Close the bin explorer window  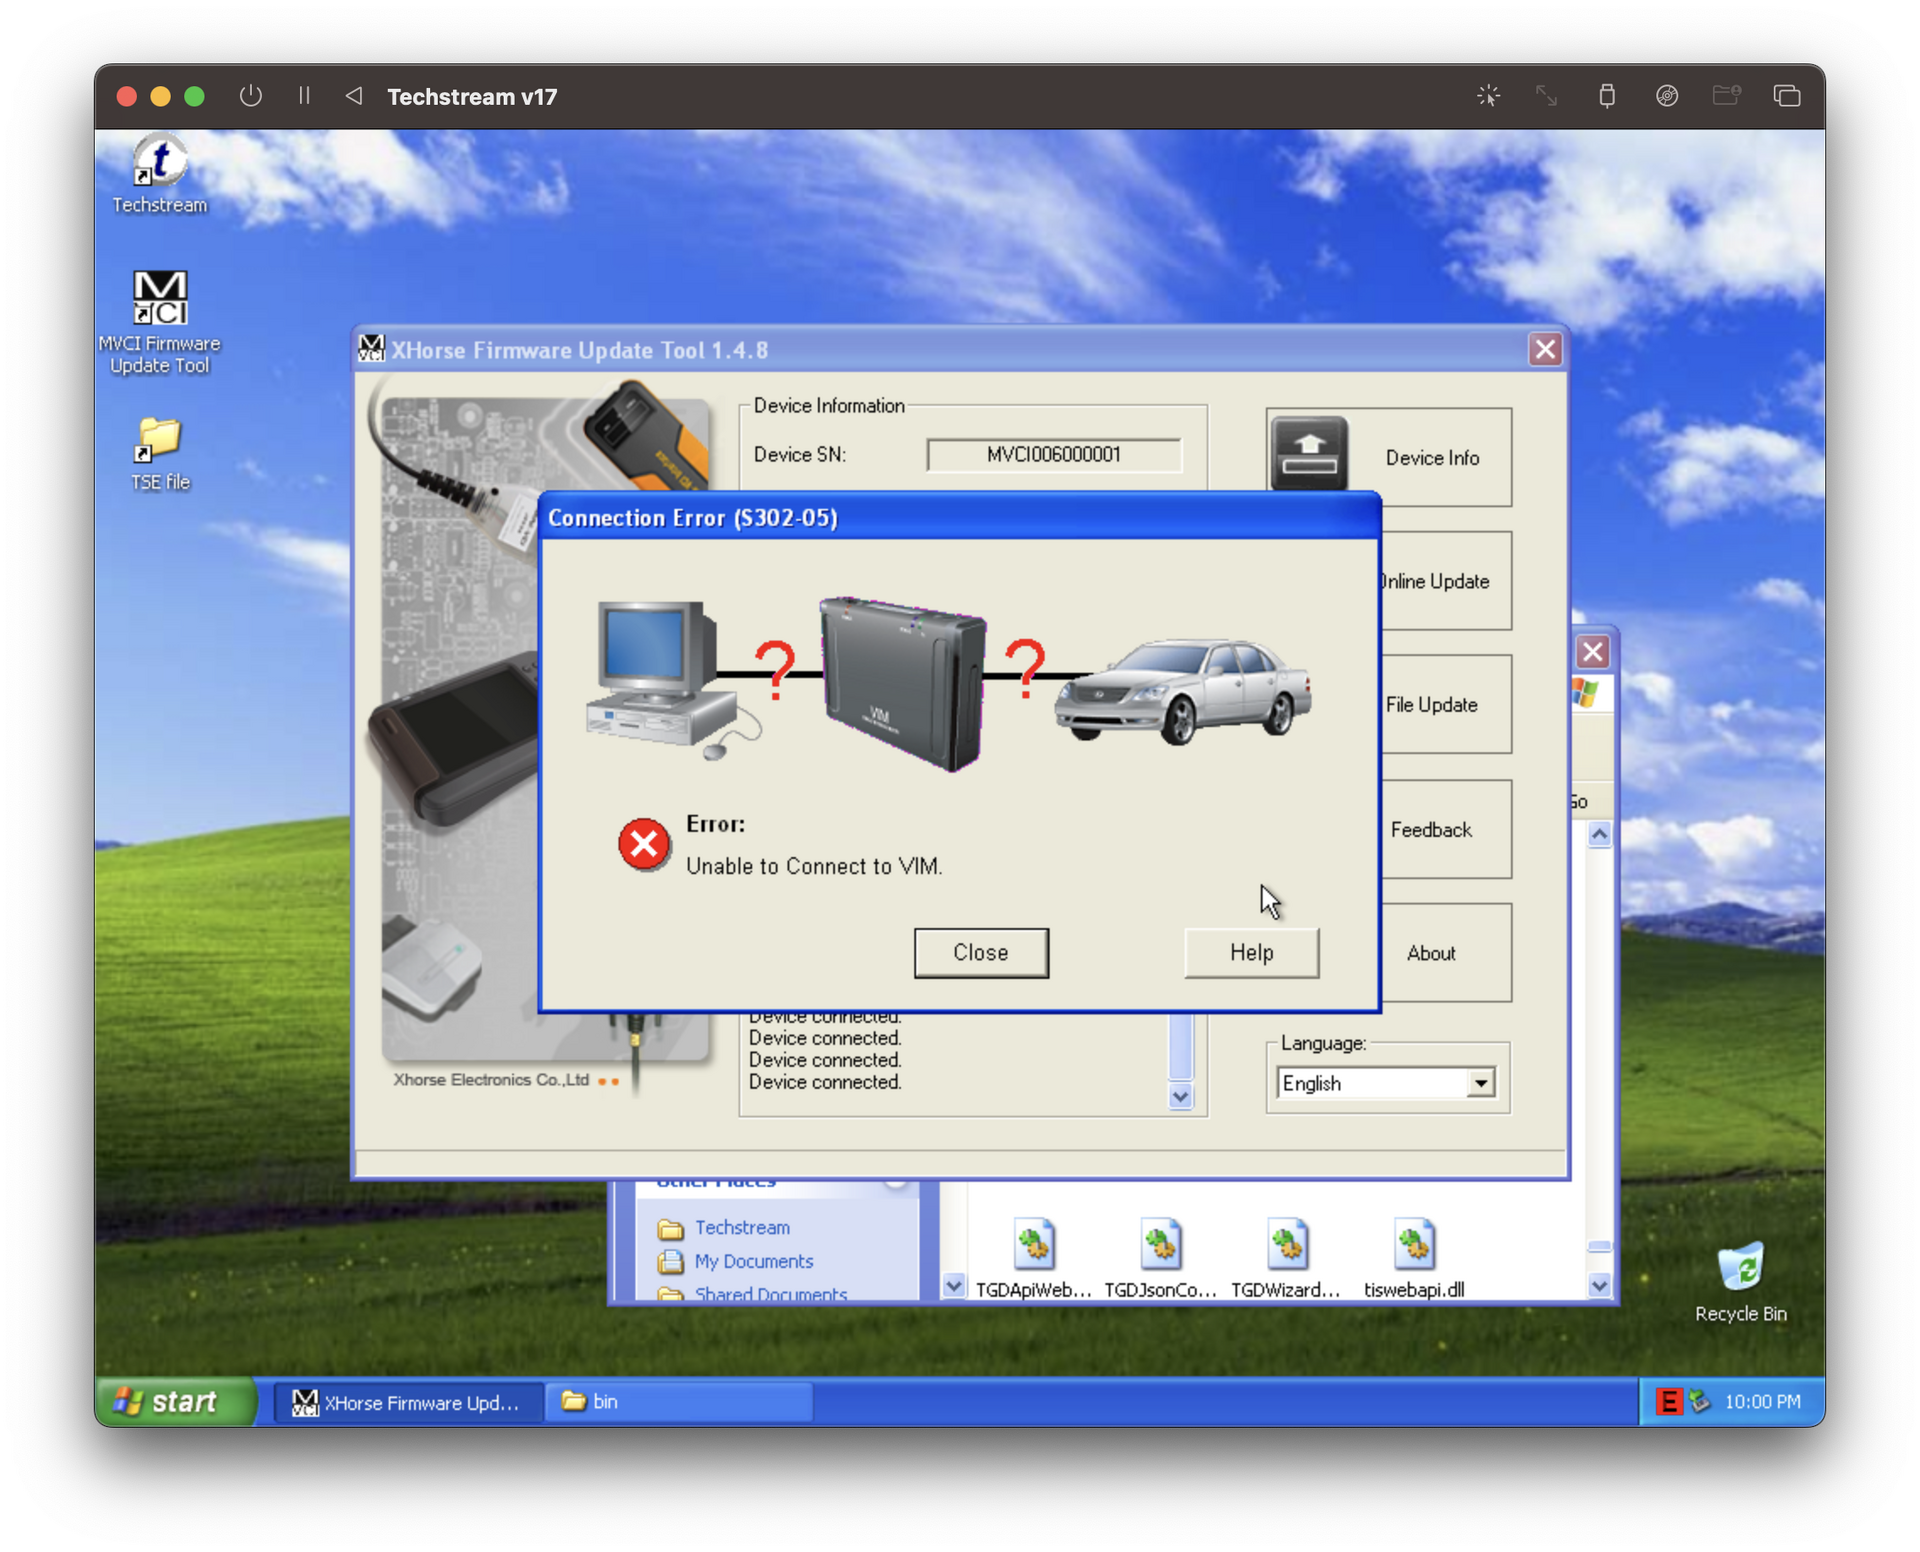pos(1593,652)
